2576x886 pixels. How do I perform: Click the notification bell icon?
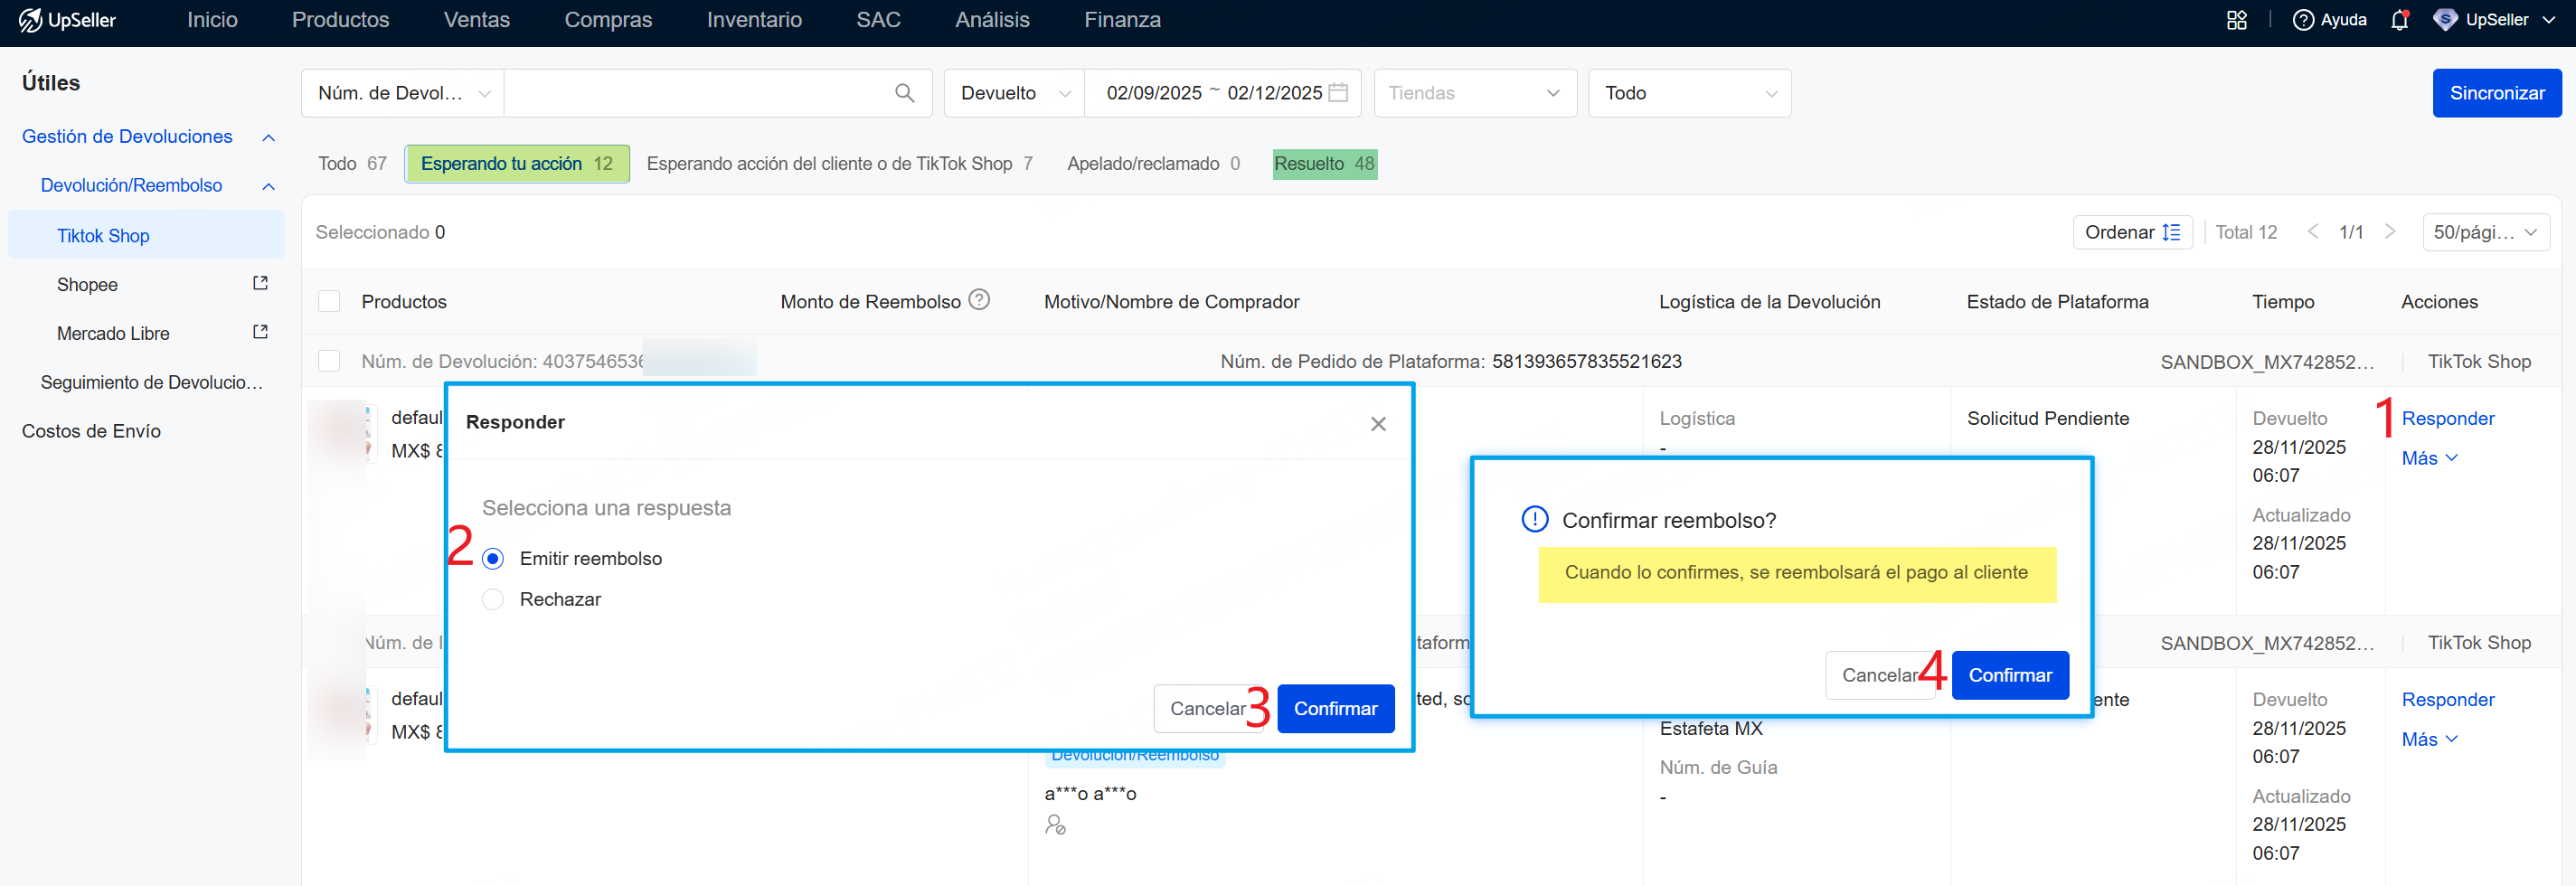[2399, 20]
